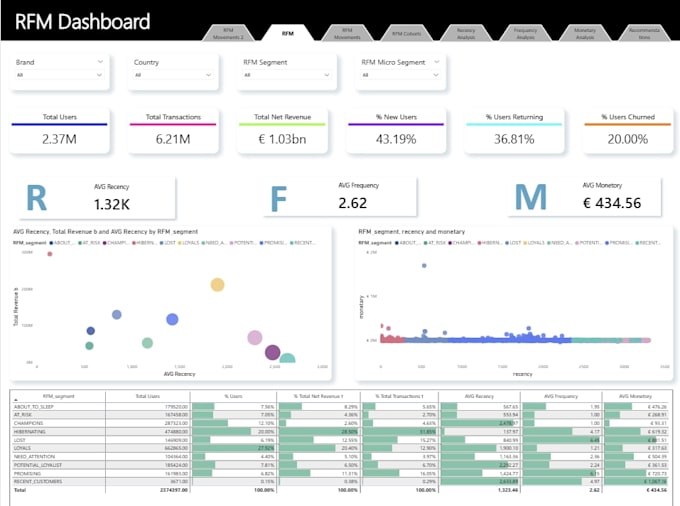The height and width of the screenshot is (506, 680).
Task: Click the % Users Churned value 20.00%
Action: tap(628, 139)
